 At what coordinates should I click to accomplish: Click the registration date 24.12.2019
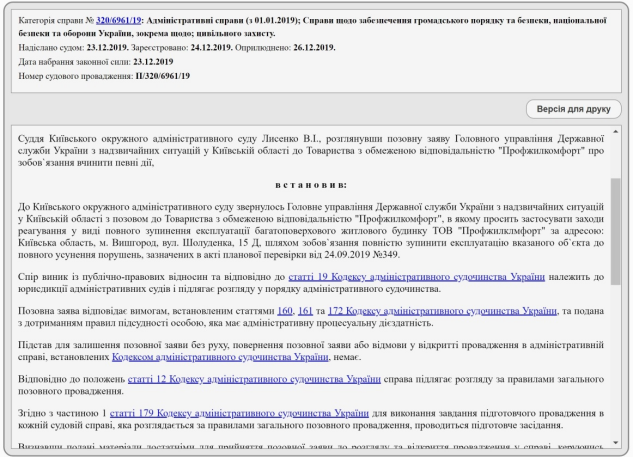pos(211,48)
